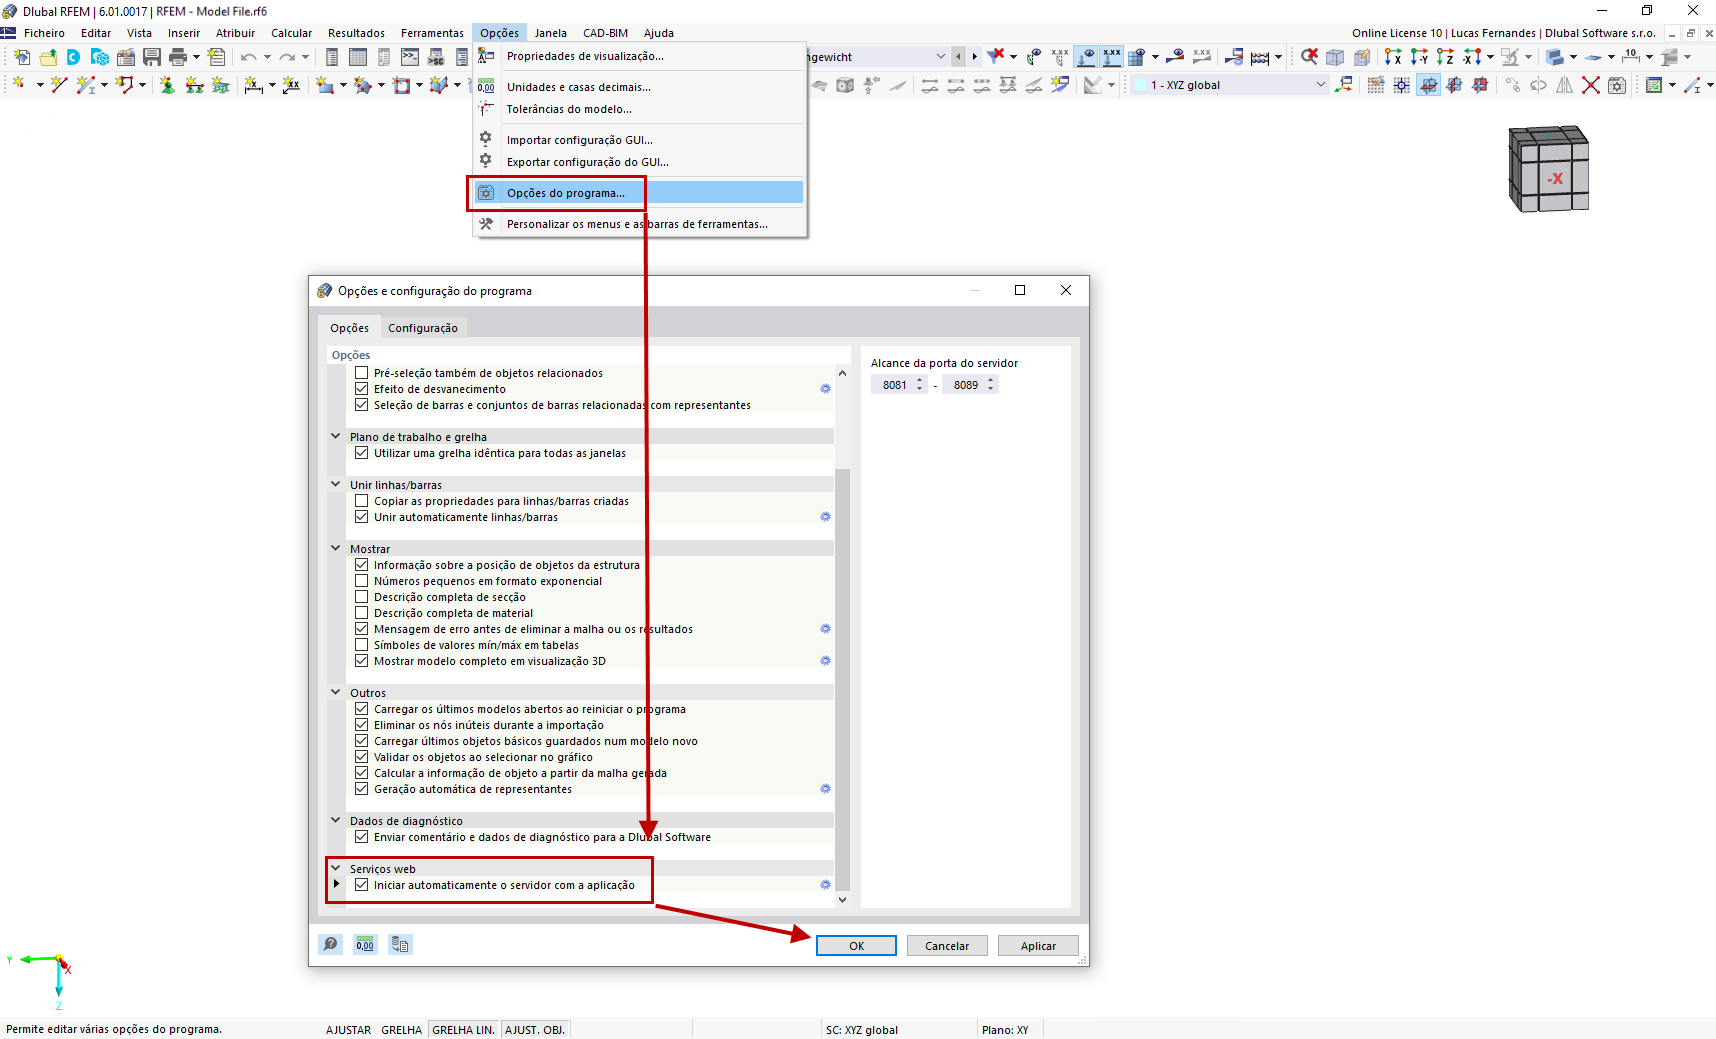Increase port 8081 with the up stepper
Screen dimensions: 1716x1039
pyautogui.click(x=919, y=379)
